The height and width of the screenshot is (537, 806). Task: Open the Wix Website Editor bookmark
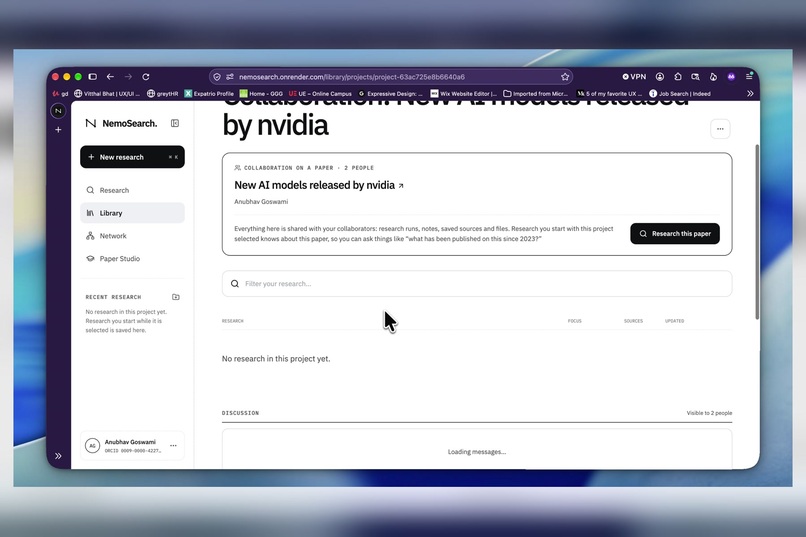click(464, 94)
